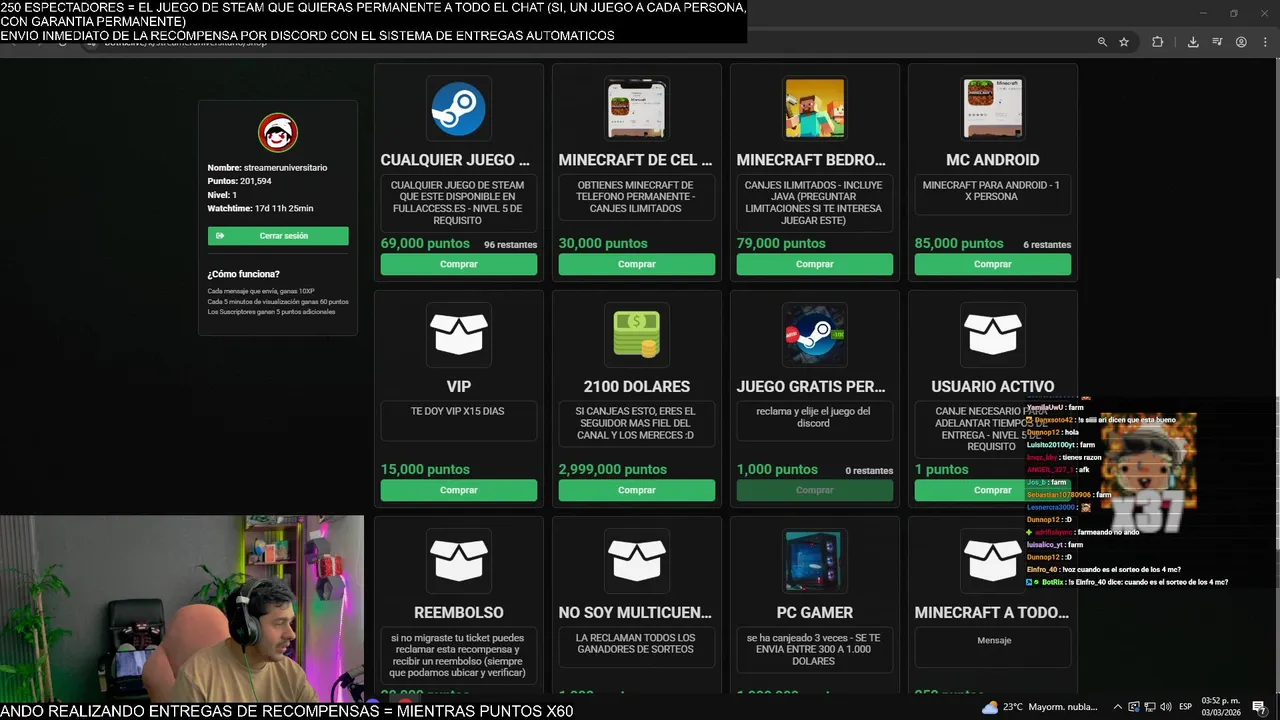The image size is (1280, 720).
Task: Open the browser three-dot menu
Action: tap(1264, 42)
